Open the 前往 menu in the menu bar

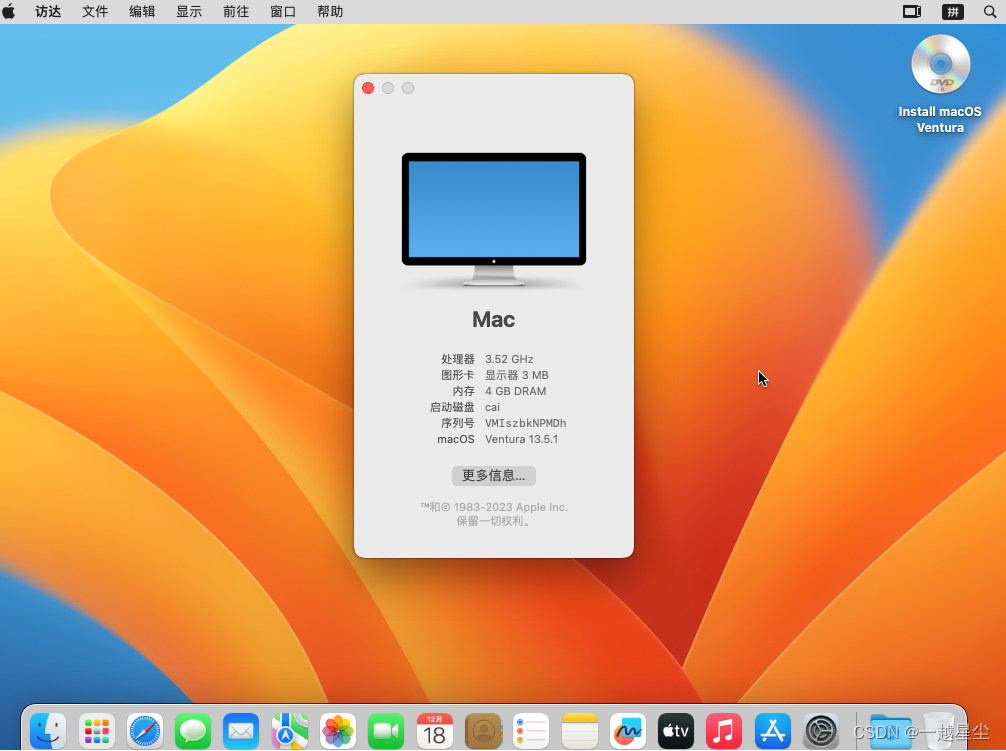[x=235, y=11]
